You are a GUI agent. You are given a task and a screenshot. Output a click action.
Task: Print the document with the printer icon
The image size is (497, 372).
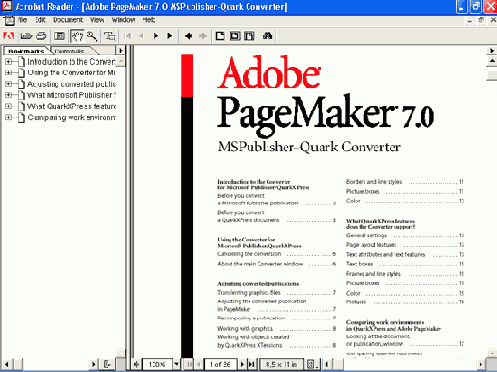(x=41, y=36)
